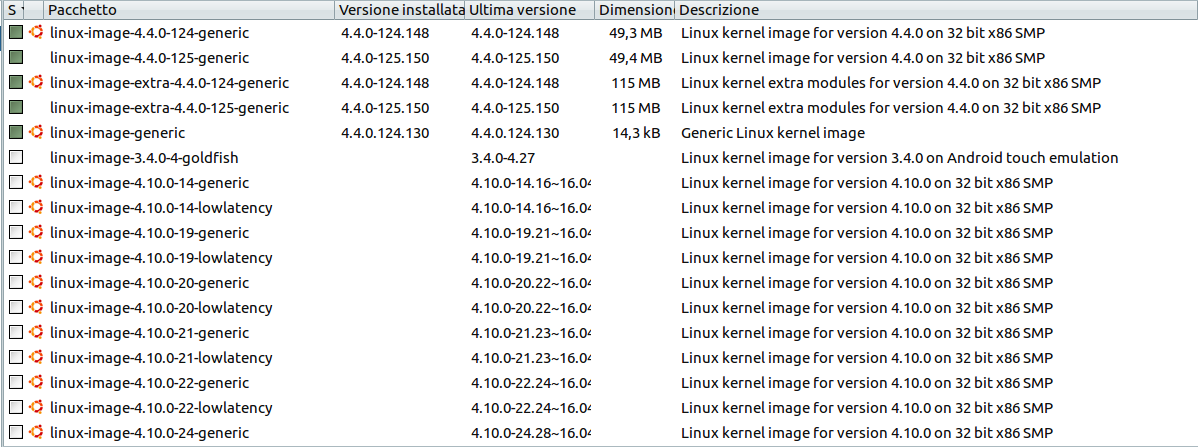Mark checkbox for linux-image-4.10.0-20-generic

(x=16, y=283)
